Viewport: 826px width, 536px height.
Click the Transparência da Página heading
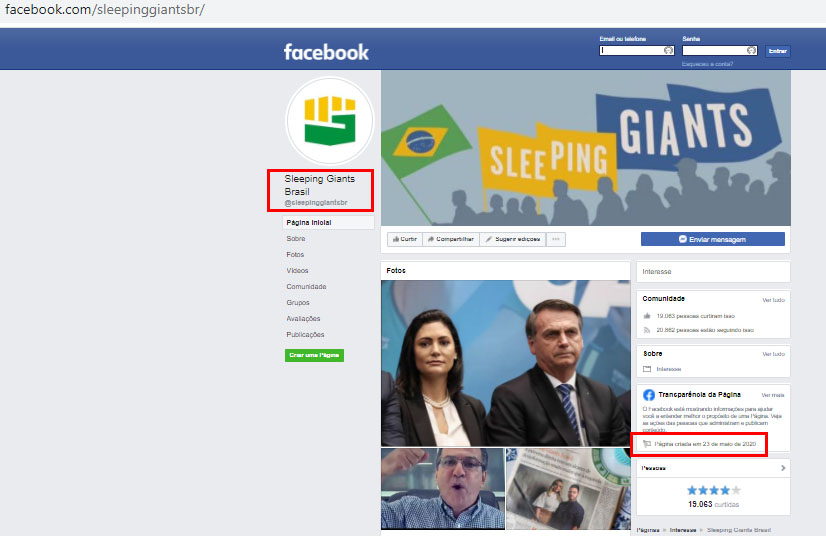pos(699,395)
